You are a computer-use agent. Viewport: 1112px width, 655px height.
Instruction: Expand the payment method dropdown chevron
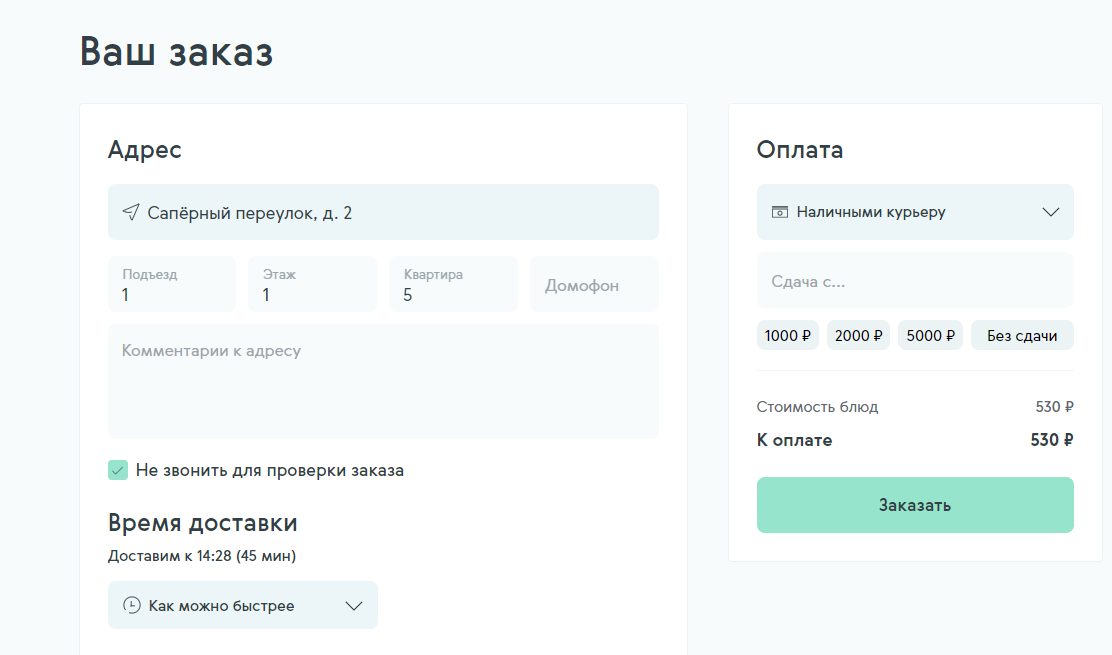(1050, 212)
